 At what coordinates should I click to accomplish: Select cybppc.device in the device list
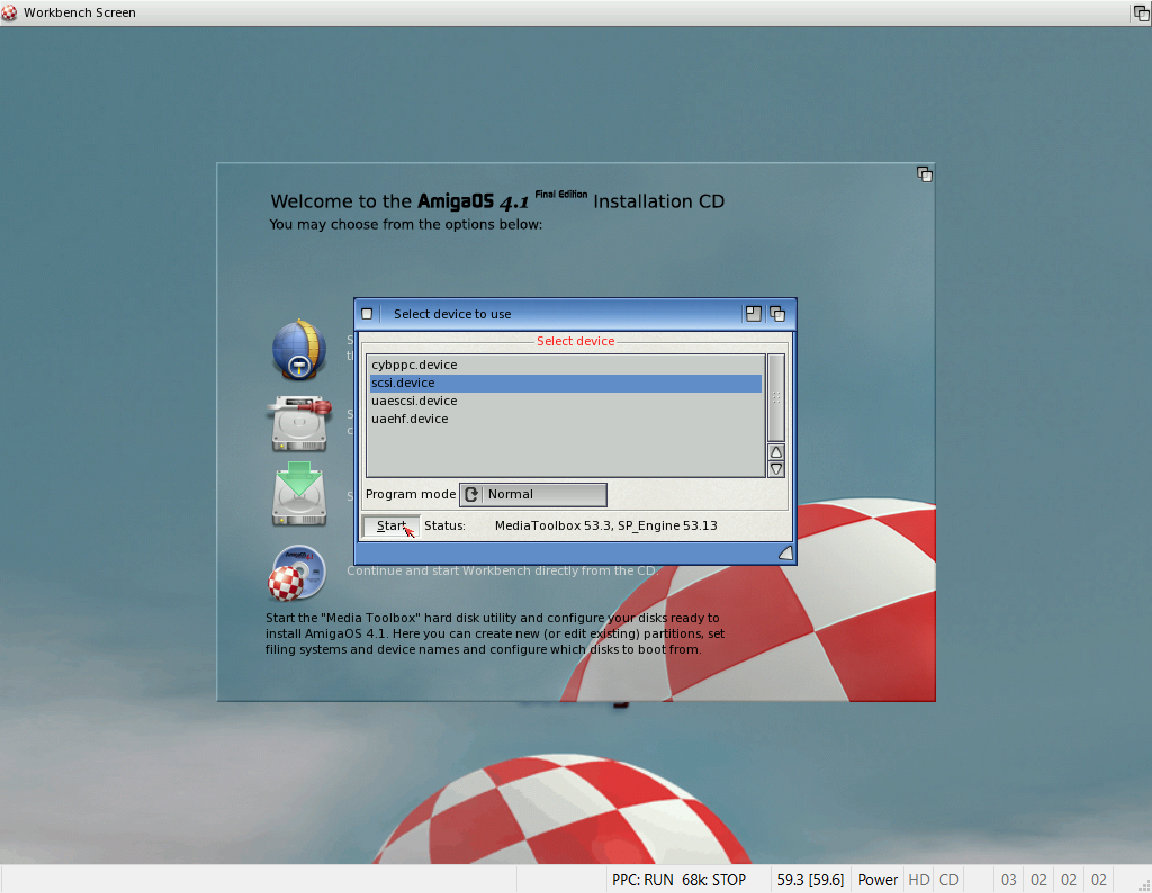(566, 365)
